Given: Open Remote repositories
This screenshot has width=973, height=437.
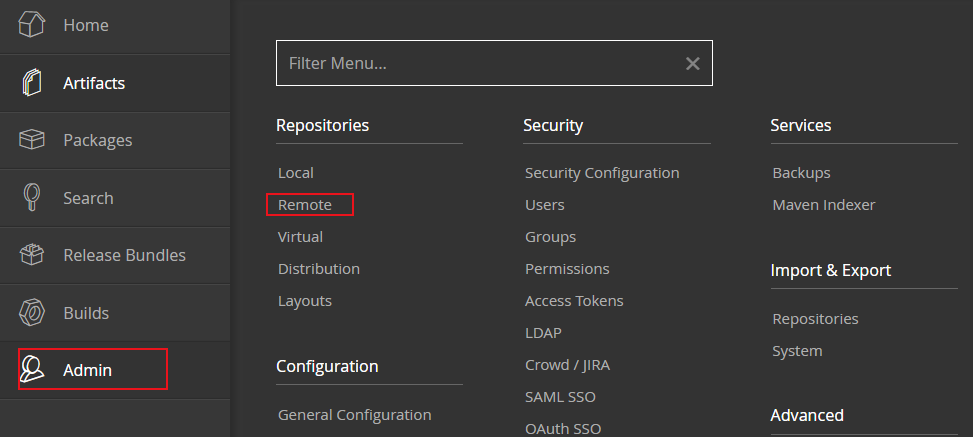Looking at the screenshot, I should point(305,205).
